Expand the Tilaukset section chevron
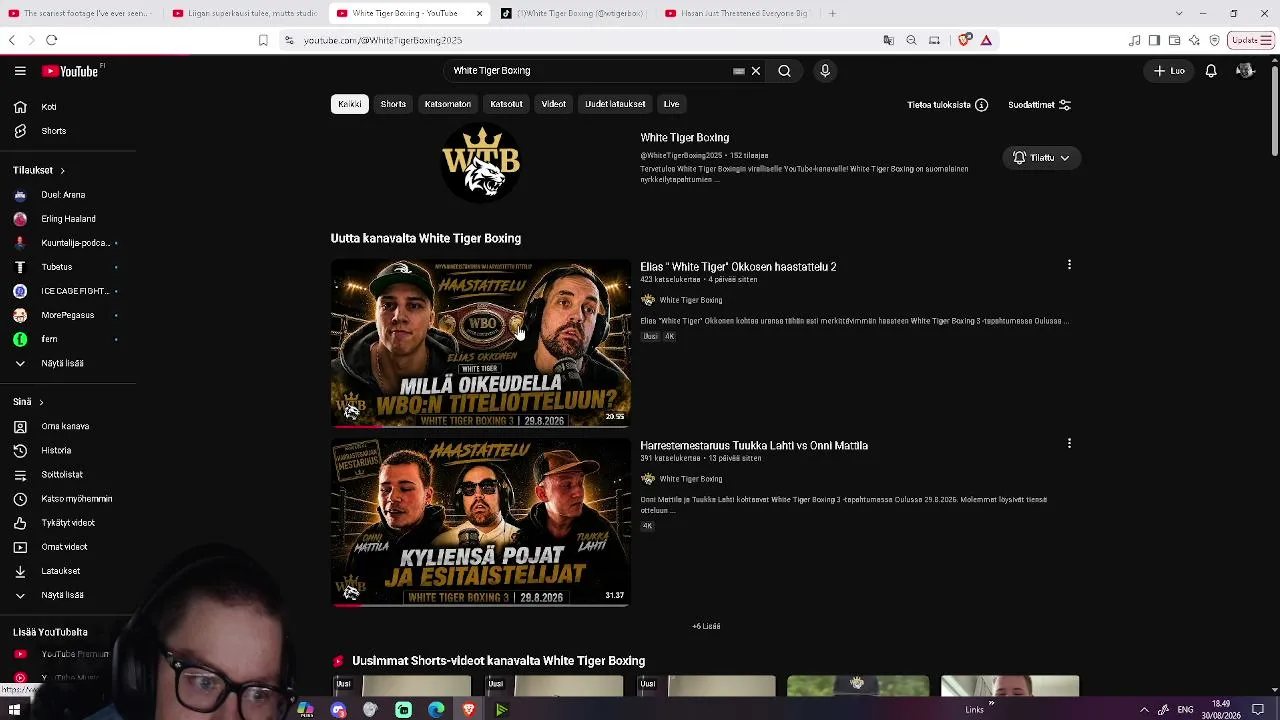The height and width of the screenshot is (720, 1280). pyautogui.click(x=62, y=171)
